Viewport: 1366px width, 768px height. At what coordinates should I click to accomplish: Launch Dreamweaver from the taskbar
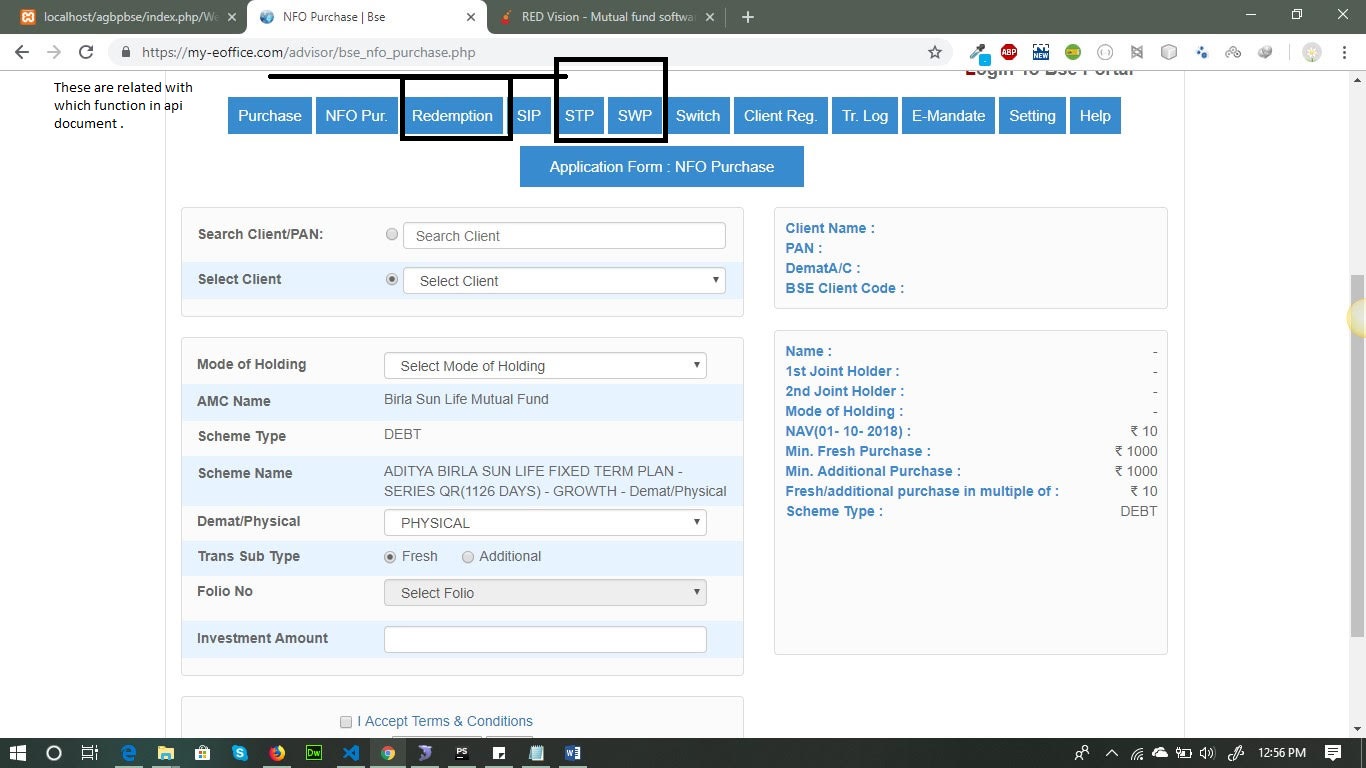coord(314,753)
